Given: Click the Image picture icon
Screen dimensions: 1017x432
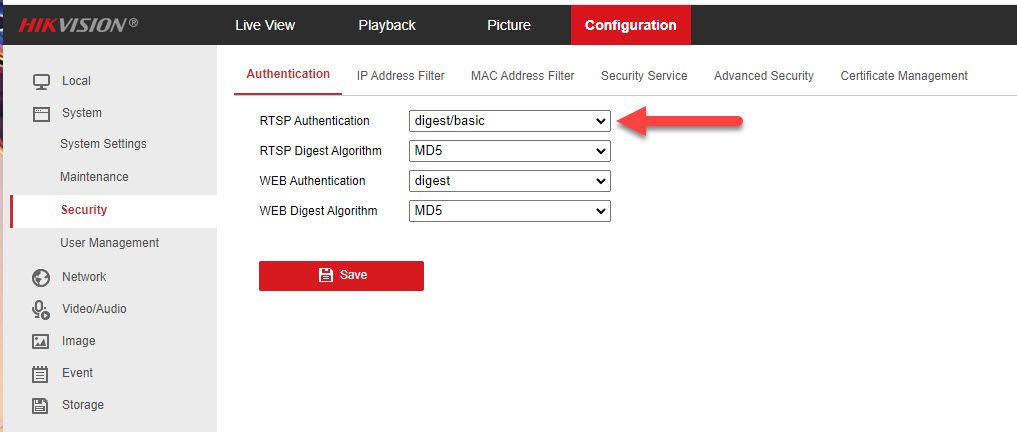Looking at the screenshot, I should point(41,341).
